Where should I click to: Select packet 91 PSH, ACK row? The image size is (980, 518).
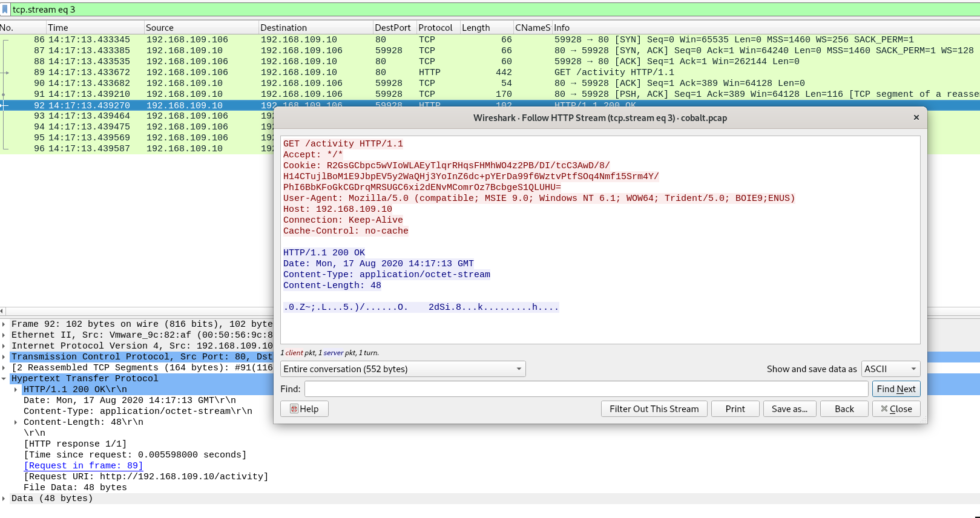(x=490, y=94)
